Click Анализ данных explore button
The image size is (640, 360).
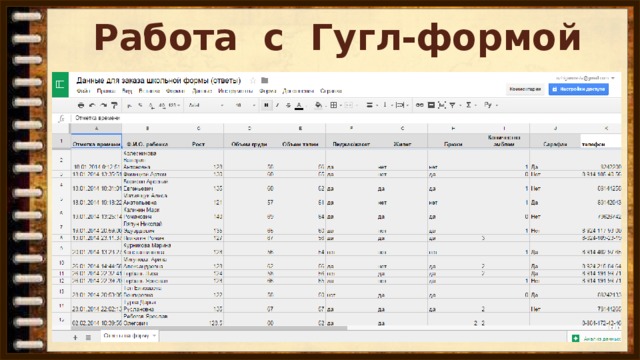click(596, 338)
